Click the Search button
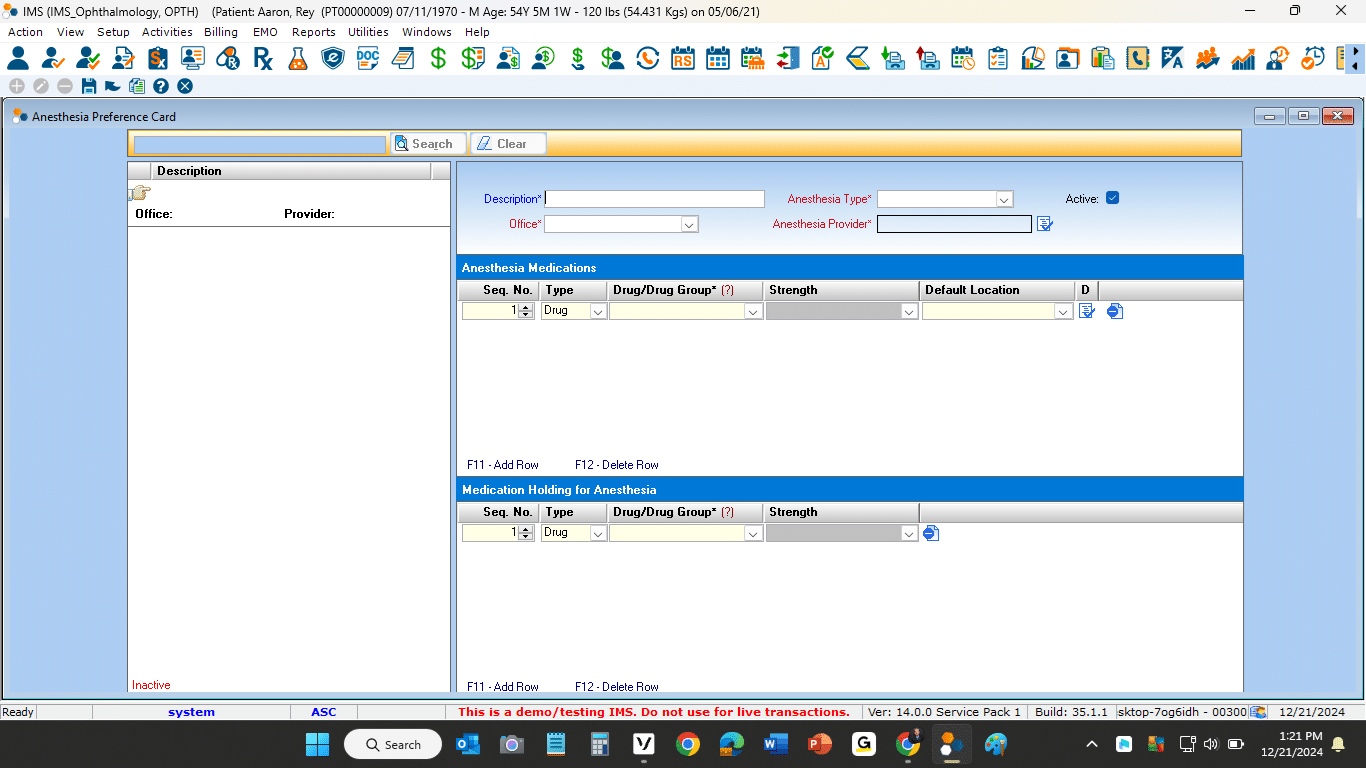Viewport: 1366px width, 768px height. 429,144
